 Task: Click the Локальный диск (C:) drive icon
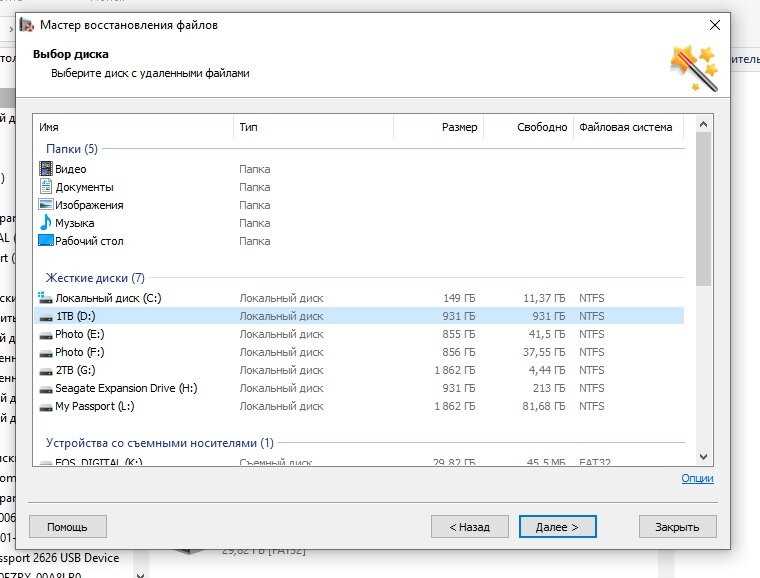pyautogui.click(x=45, y=298)
